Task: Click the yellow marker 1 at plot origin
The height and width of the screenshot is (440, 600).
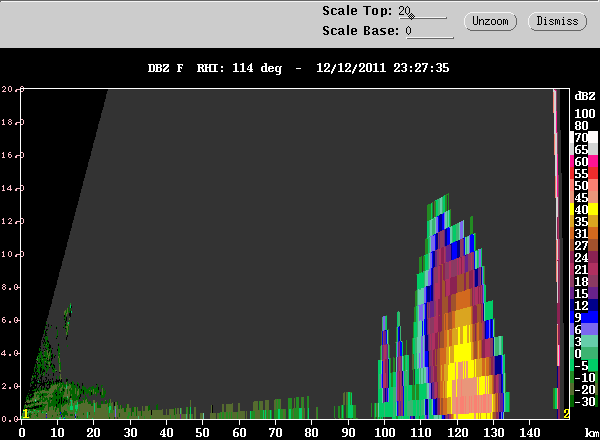Action: 25,414
